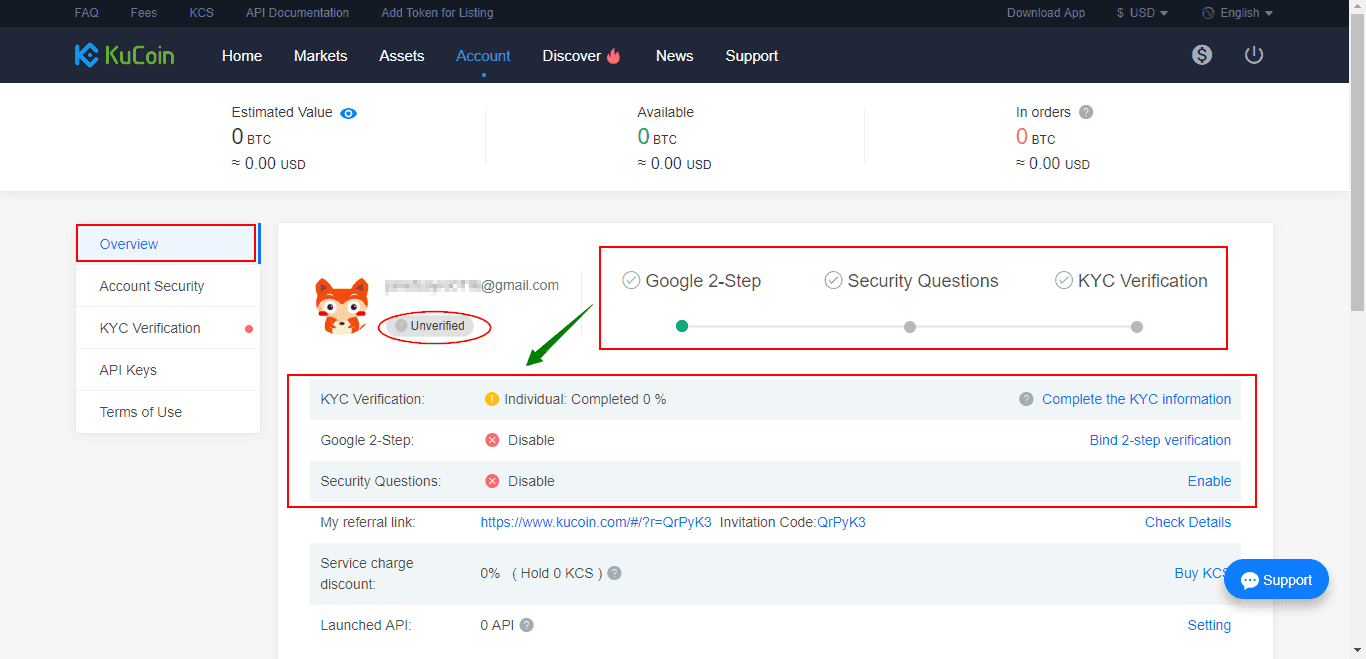Image resolution: width=1366 pixels, height=659 pixels.
Task: Click question mark beside Complete the KYC information
Action: tap(1026, 399)
